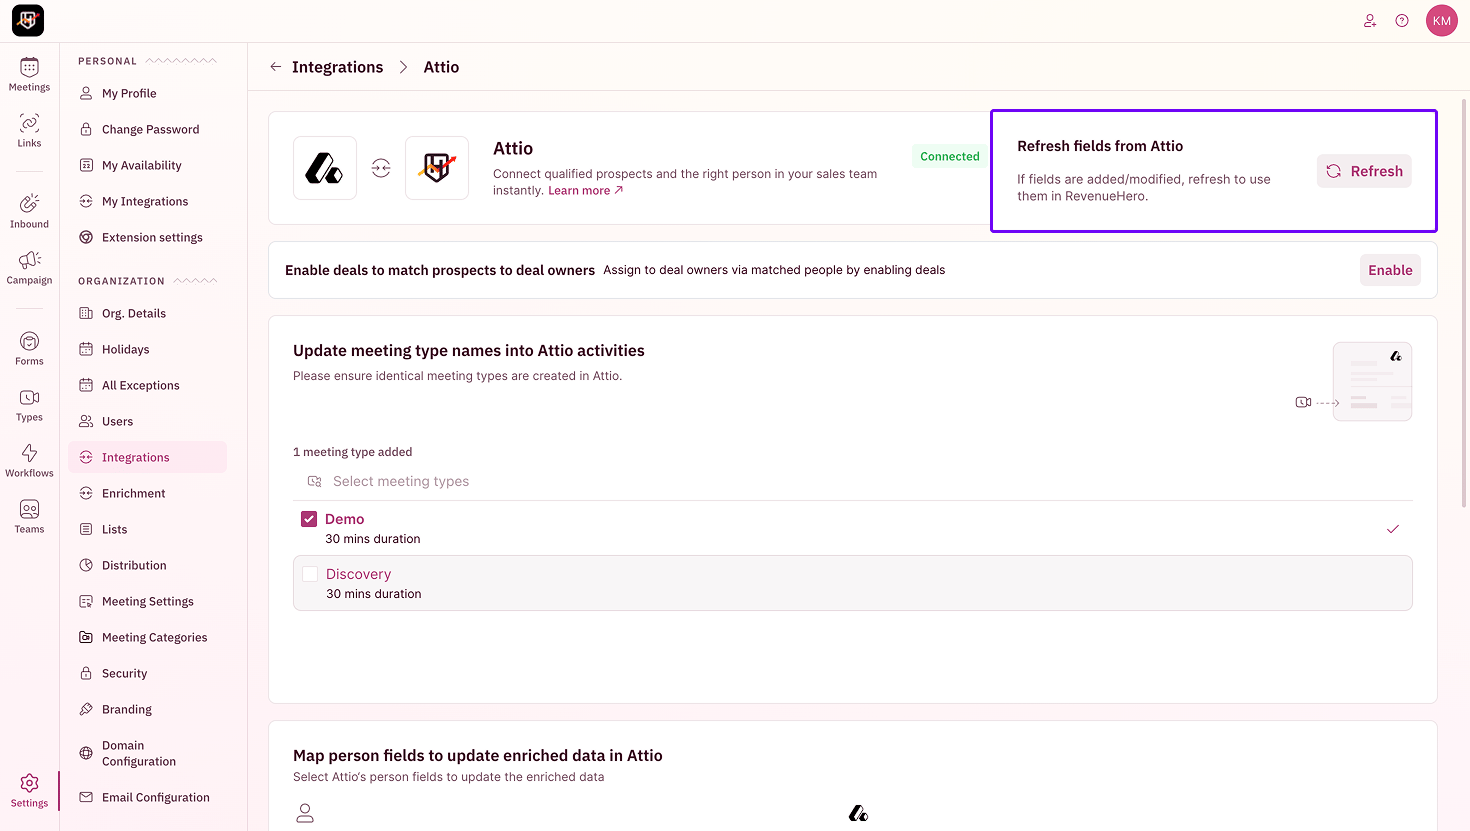1470x831 pixels.
Task: Go to Meetings in left rail
Action: pyautogui.click(x=29, y=75)
